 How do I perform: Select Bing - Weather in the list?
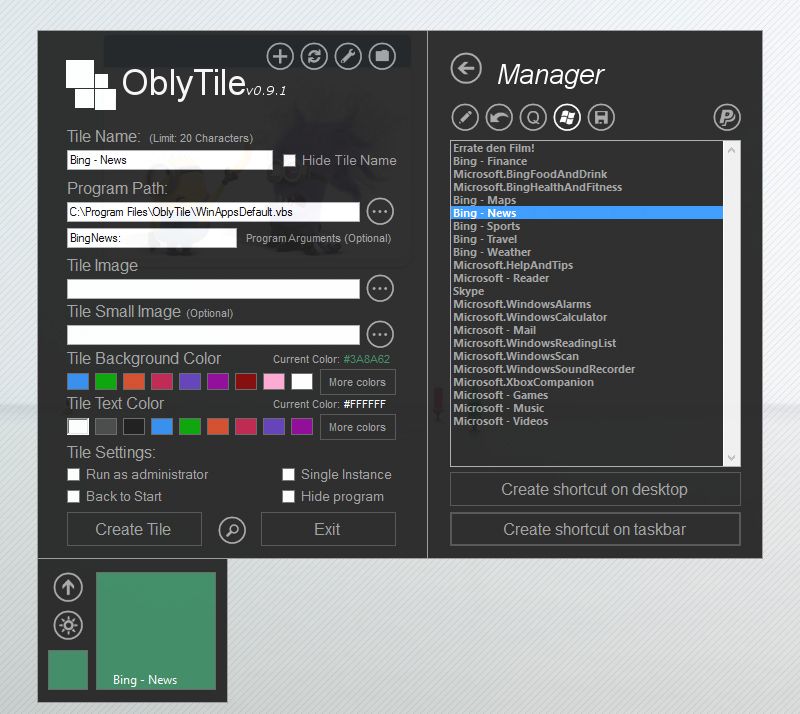[x=587, y=253]
